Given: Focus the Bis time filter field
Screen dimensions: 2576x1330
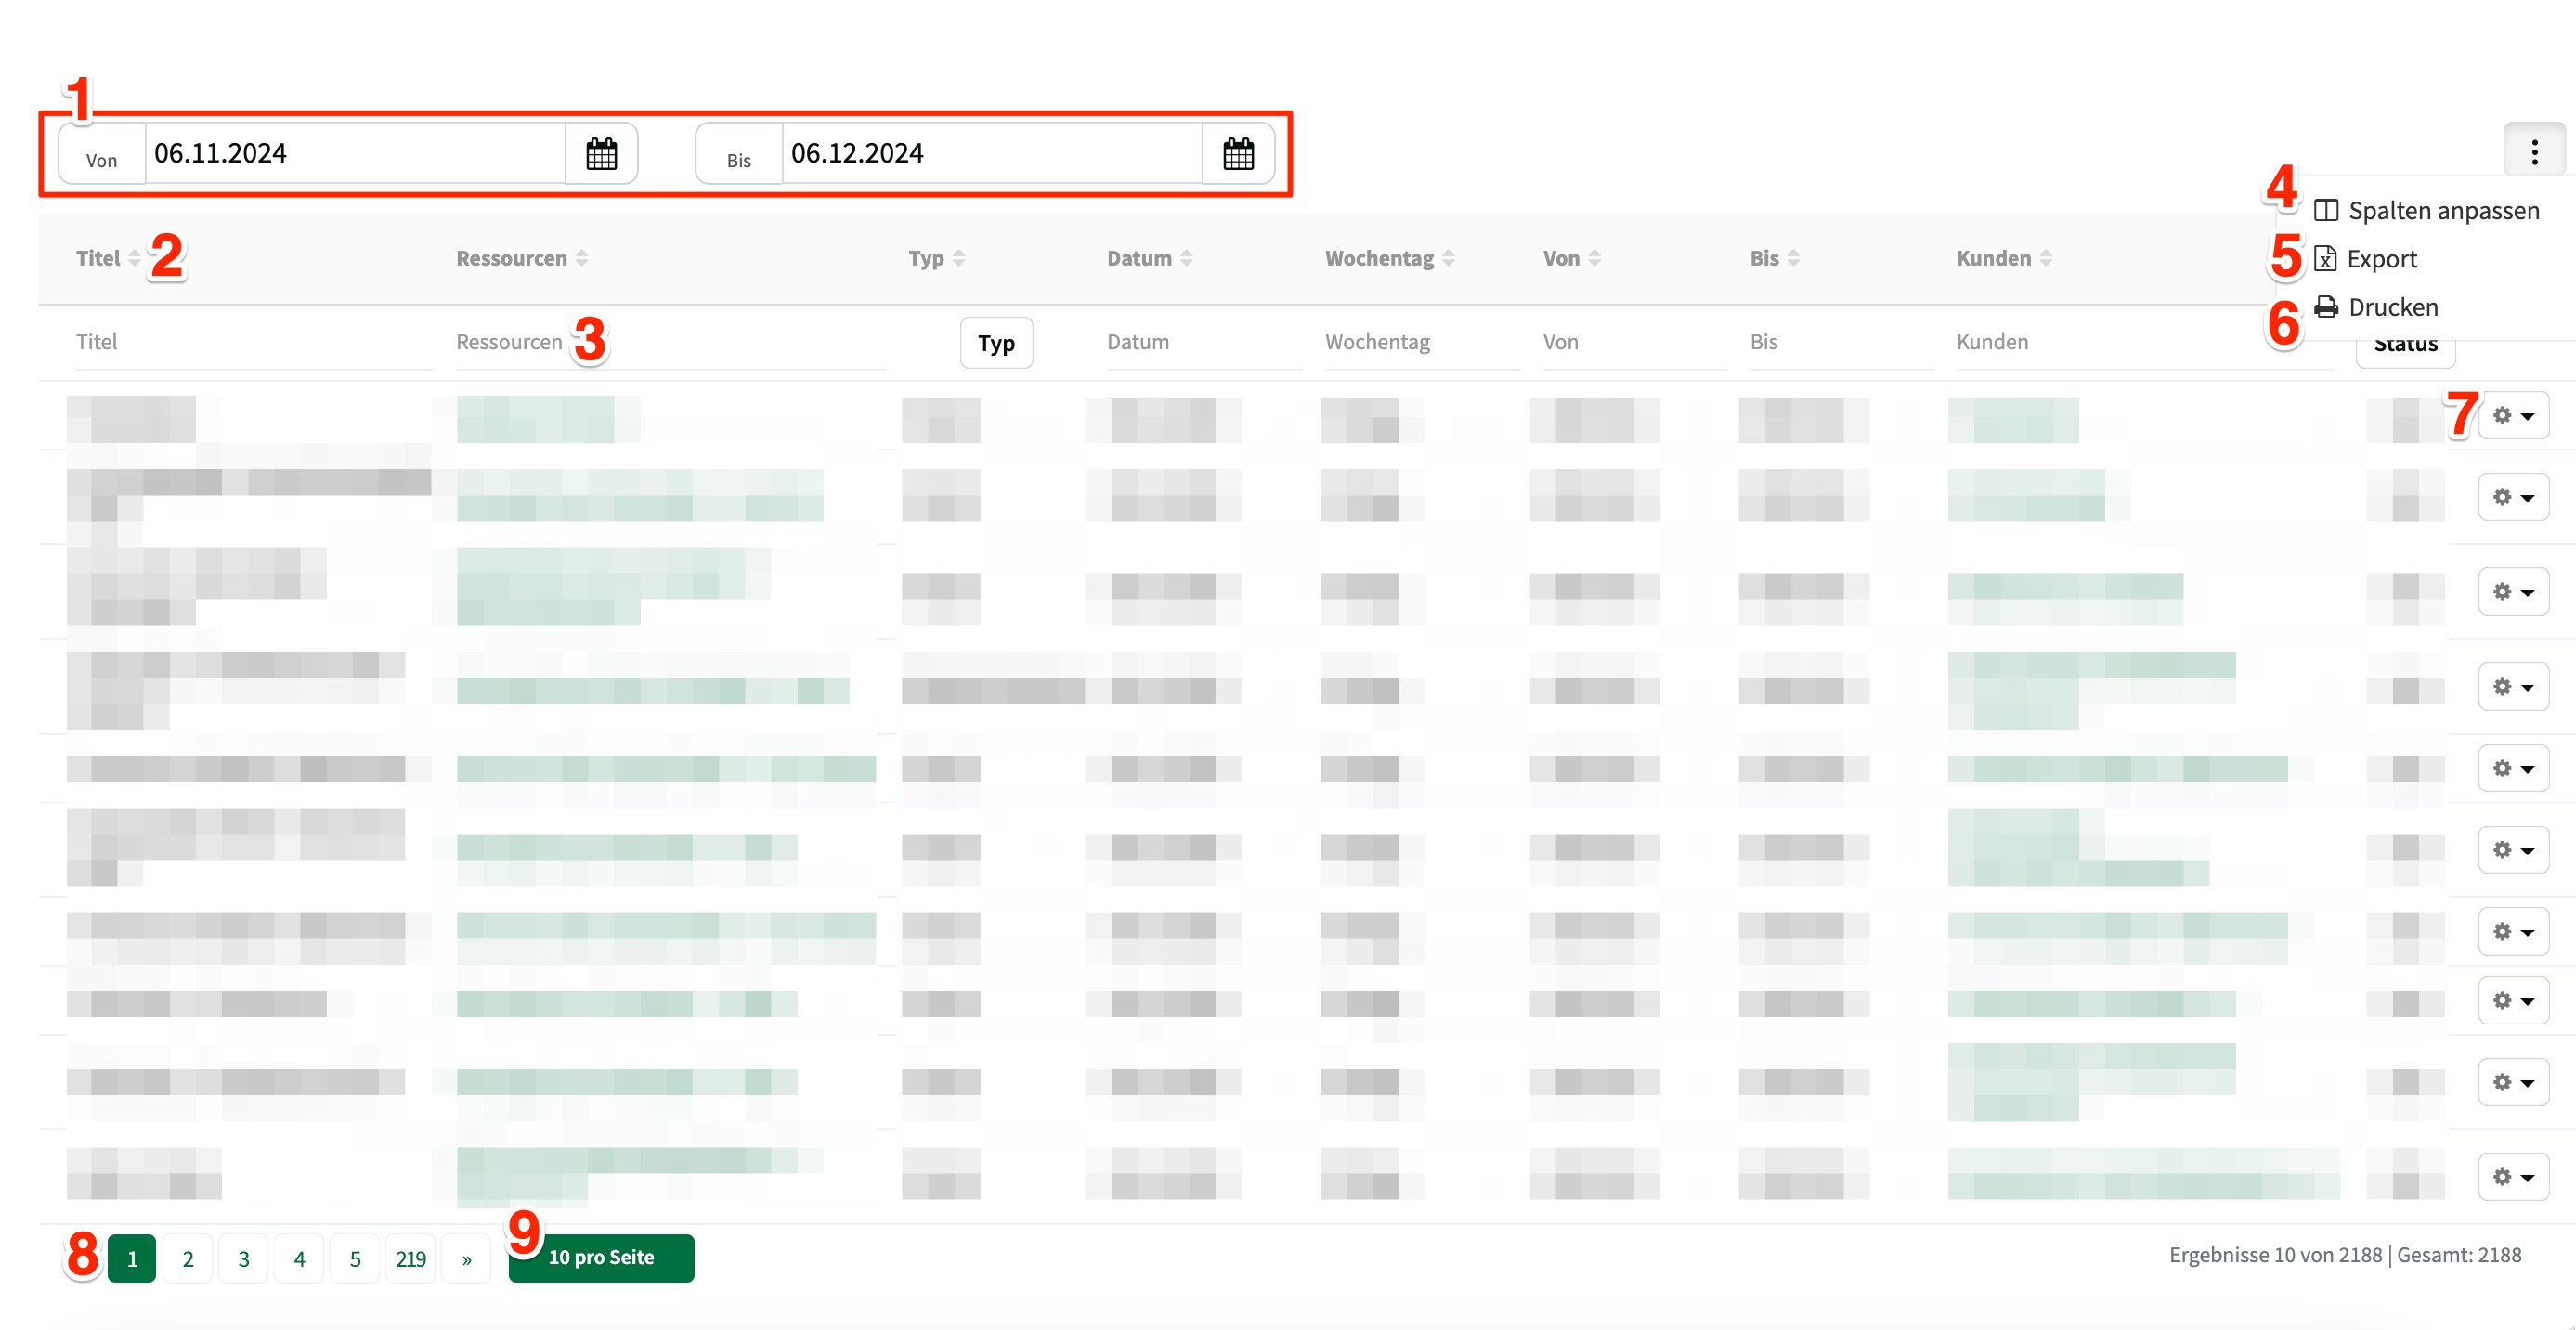Looking at the screenshot, I should (1841, 343).
